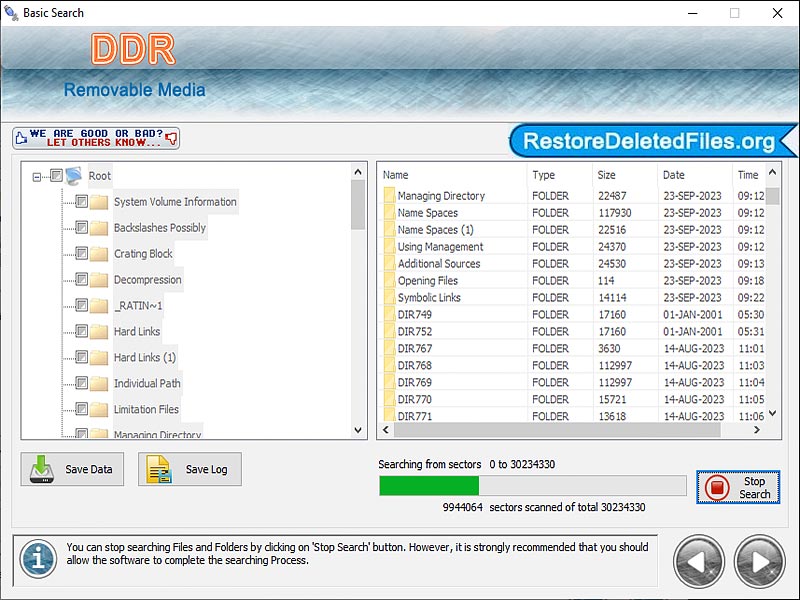
Task: Collapse the Root node using its minus box
Action: [x=34, y=175]
